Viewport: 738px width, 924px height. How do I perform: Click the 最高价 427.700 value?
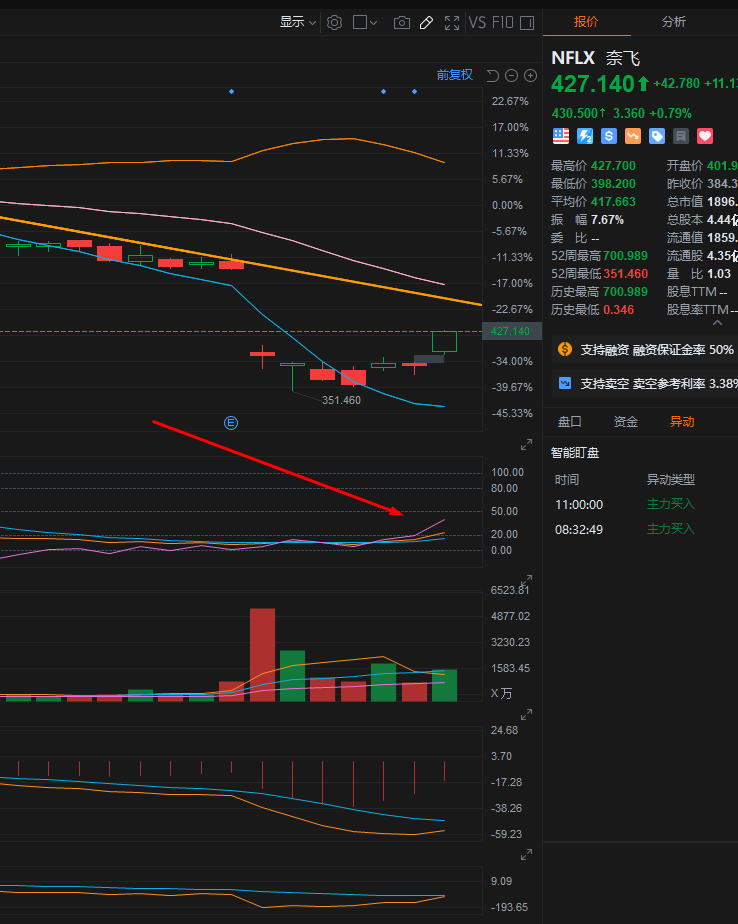613,166
